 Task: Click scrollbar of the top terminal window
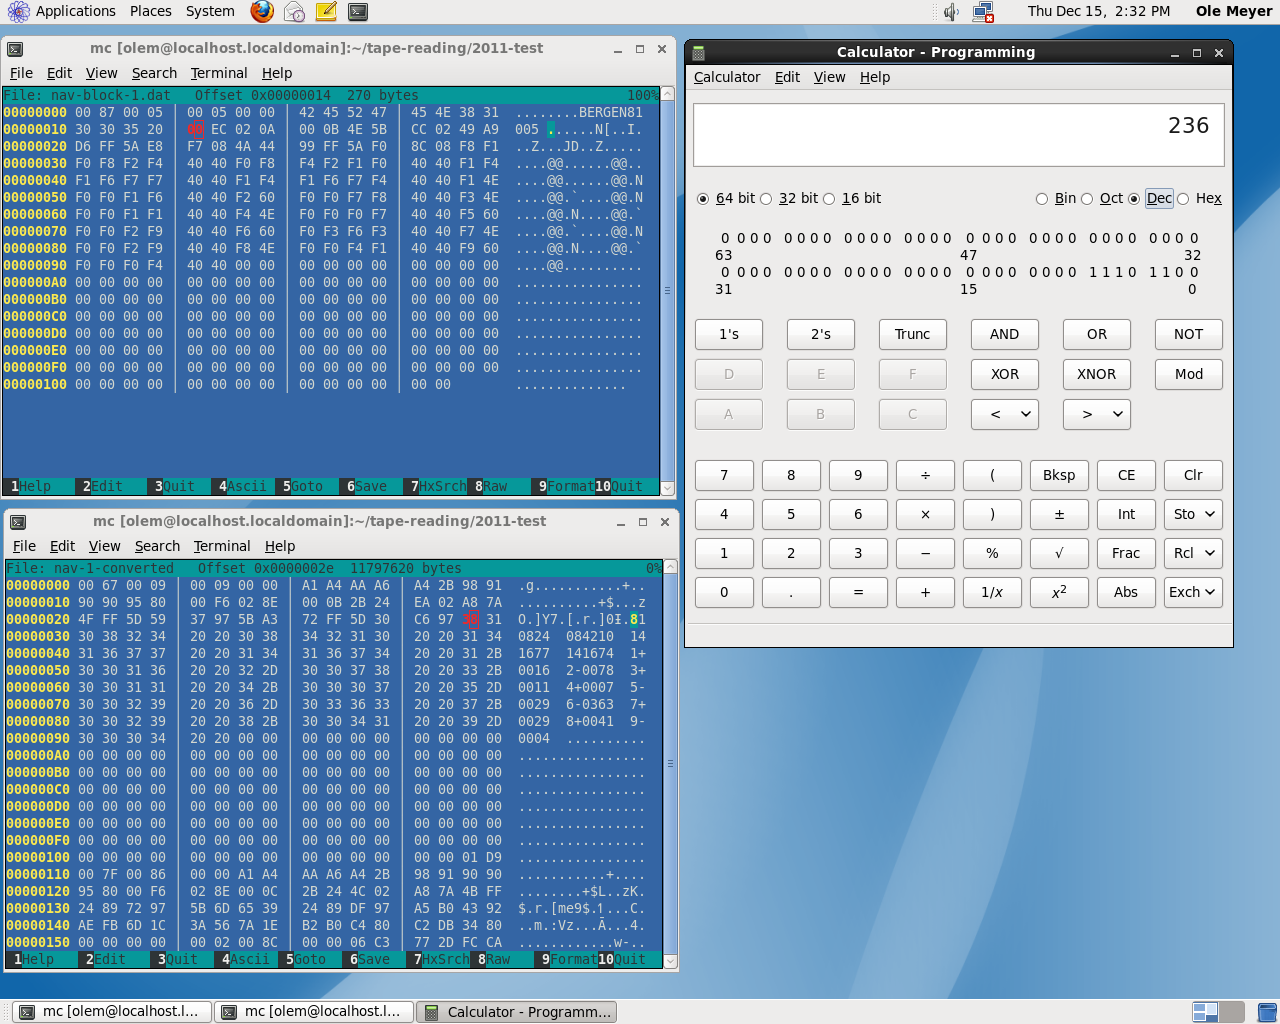[x=668, y=290]
